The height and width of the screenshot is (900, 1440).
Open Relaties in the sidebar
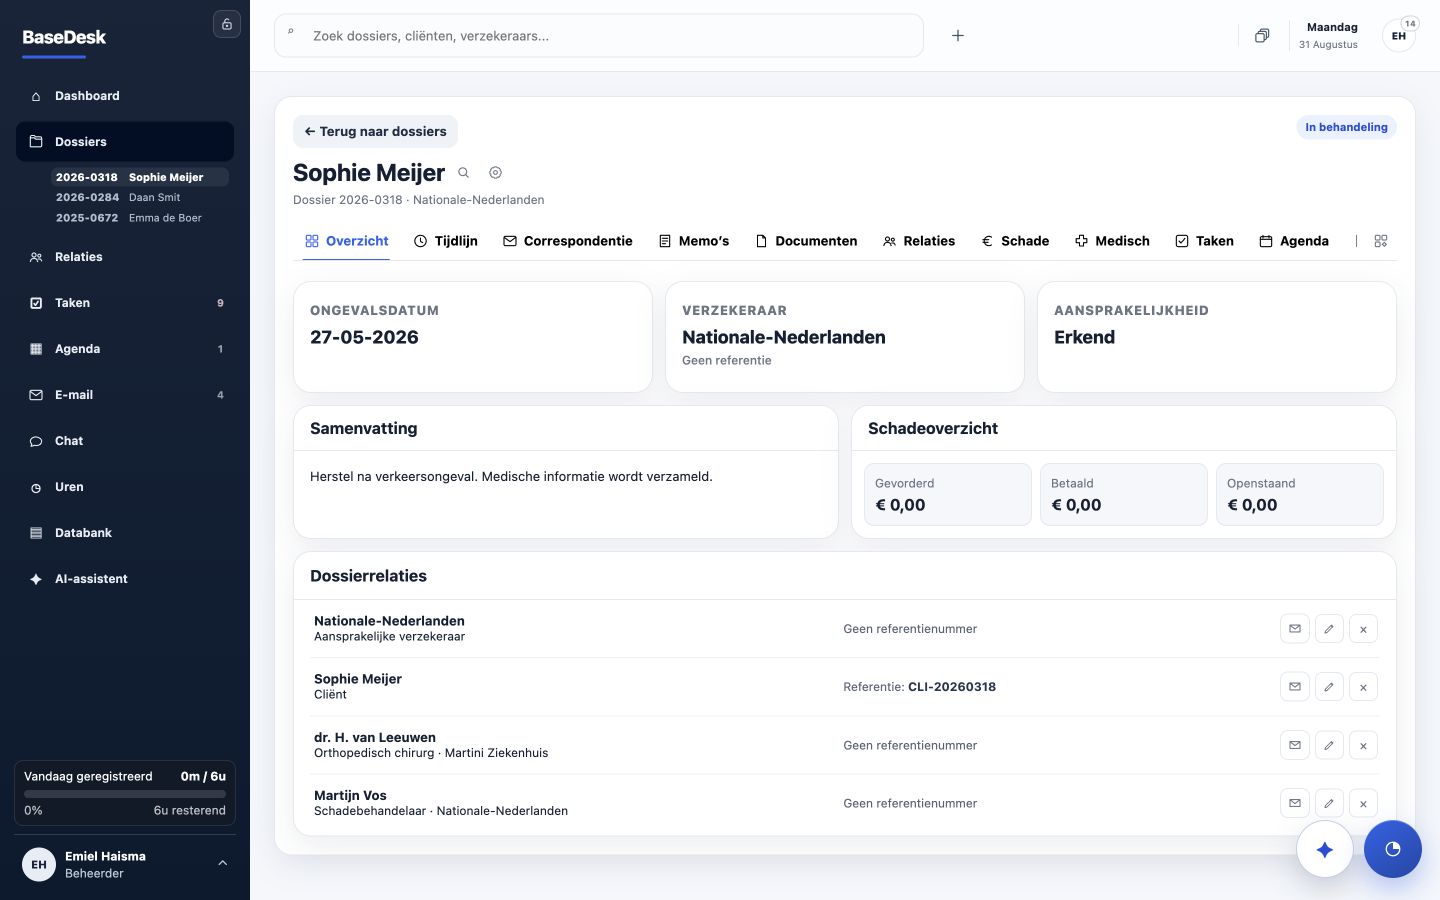click(125, 257)
